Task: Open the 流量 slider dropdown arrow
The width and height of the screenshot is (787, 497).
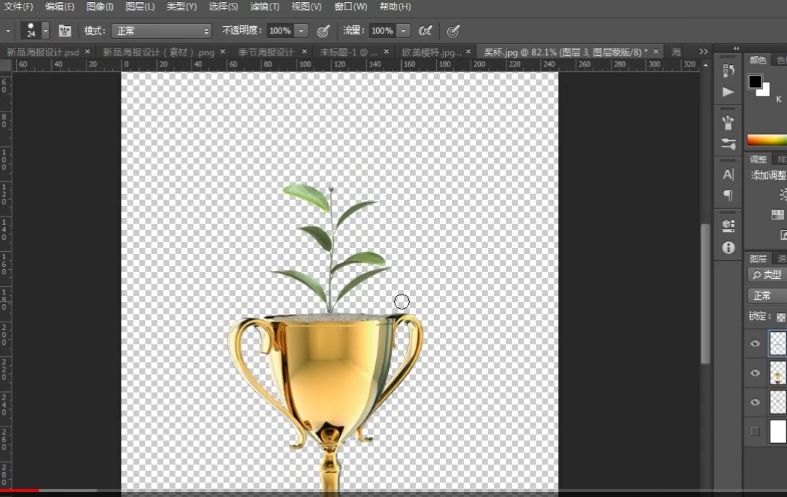Action: (404, 31)
